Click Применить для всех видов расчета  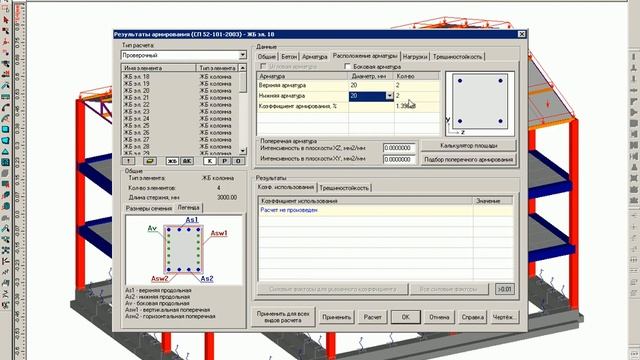click(283, 317)
